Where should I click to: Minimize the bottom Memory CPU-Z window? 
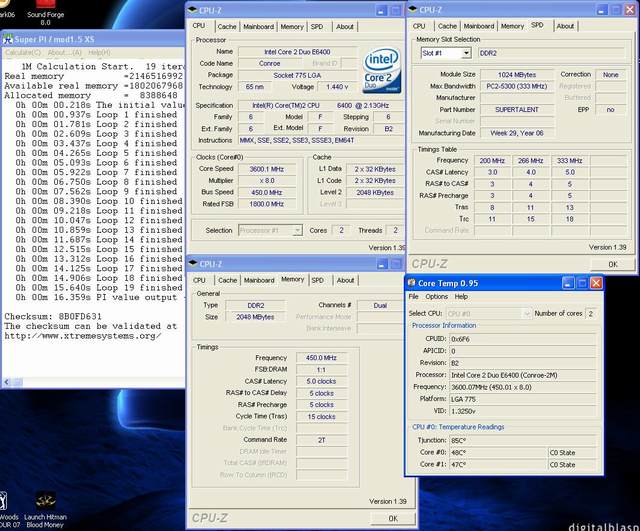pyautogui.click(x=382, y=264)
